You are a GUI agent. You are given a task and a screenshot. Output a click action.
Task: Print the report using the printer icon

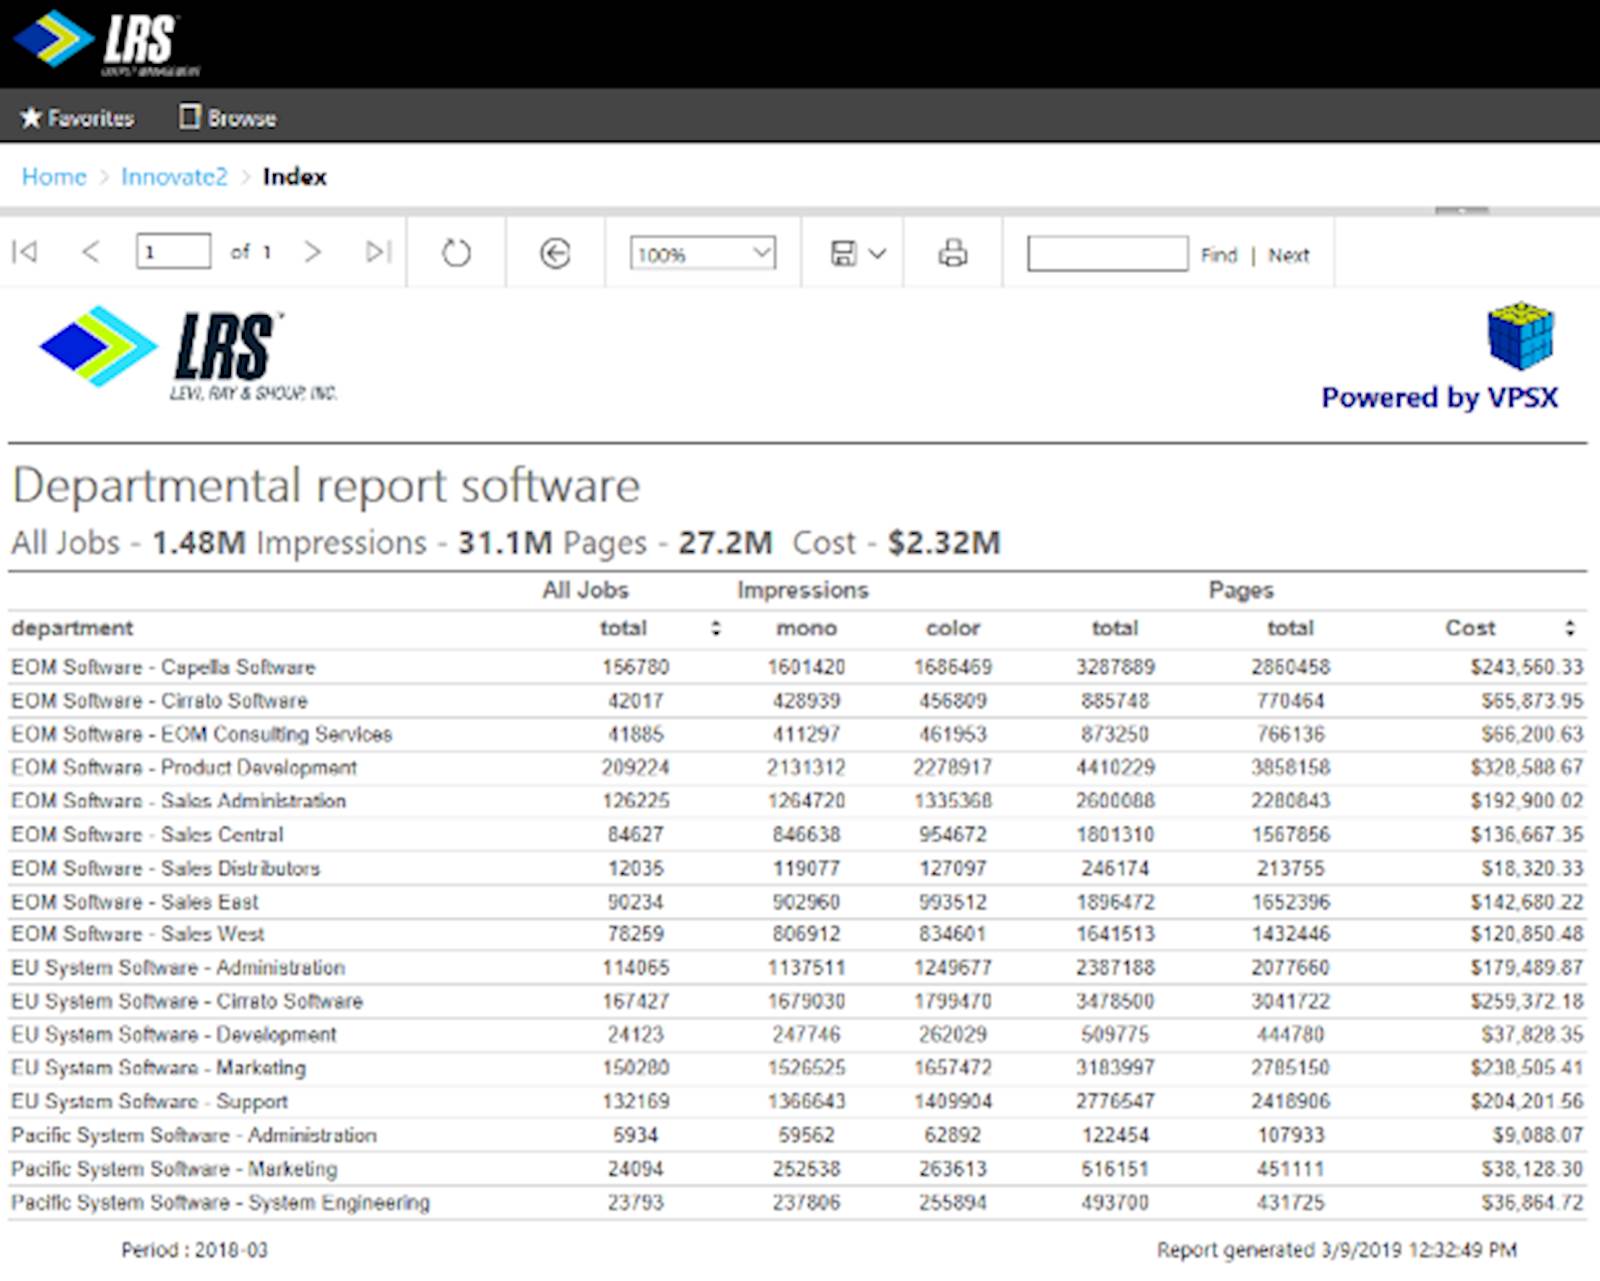point(952,253)
